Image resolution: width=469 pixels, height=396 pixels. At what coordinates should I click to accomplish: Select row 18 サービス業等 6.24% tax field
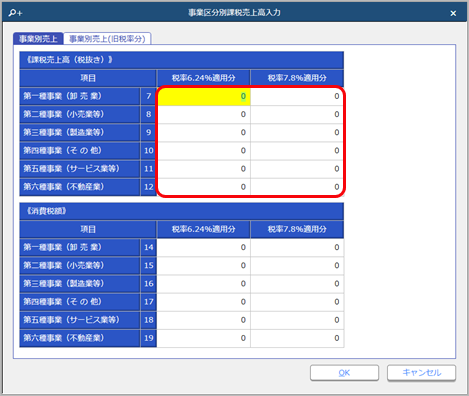pyautogui.click(x=203, y=320)
